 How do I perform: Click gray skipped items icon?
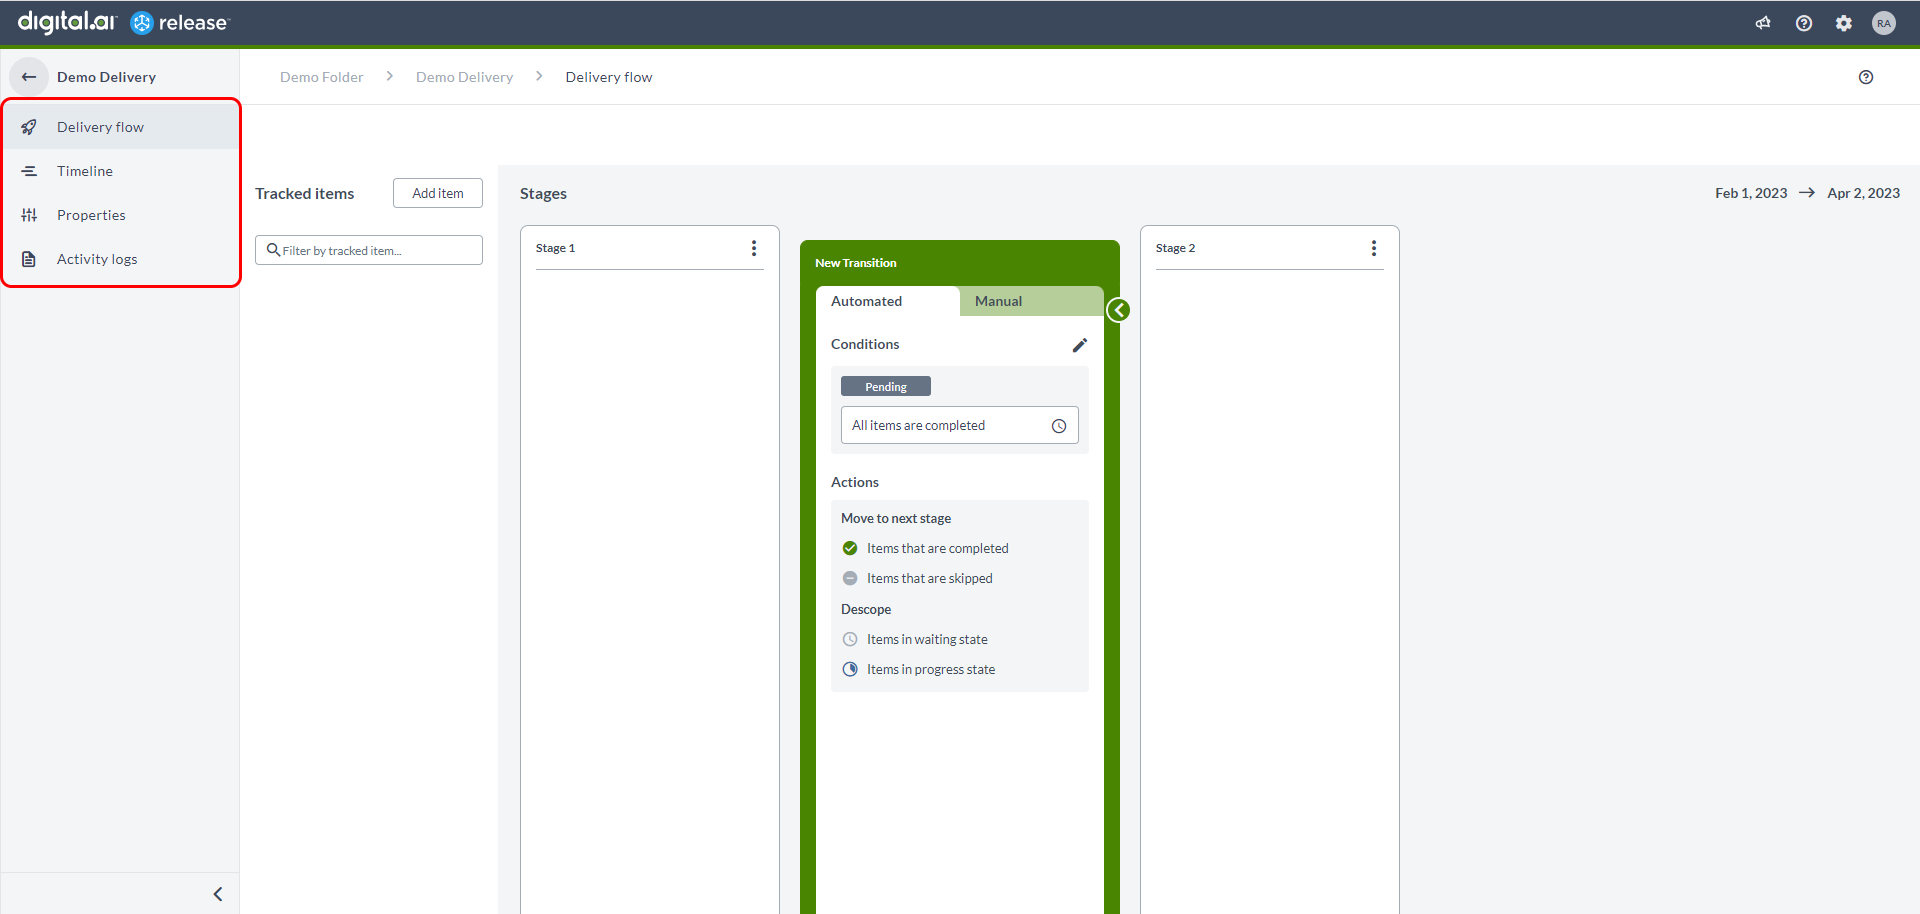coord(850,578)
